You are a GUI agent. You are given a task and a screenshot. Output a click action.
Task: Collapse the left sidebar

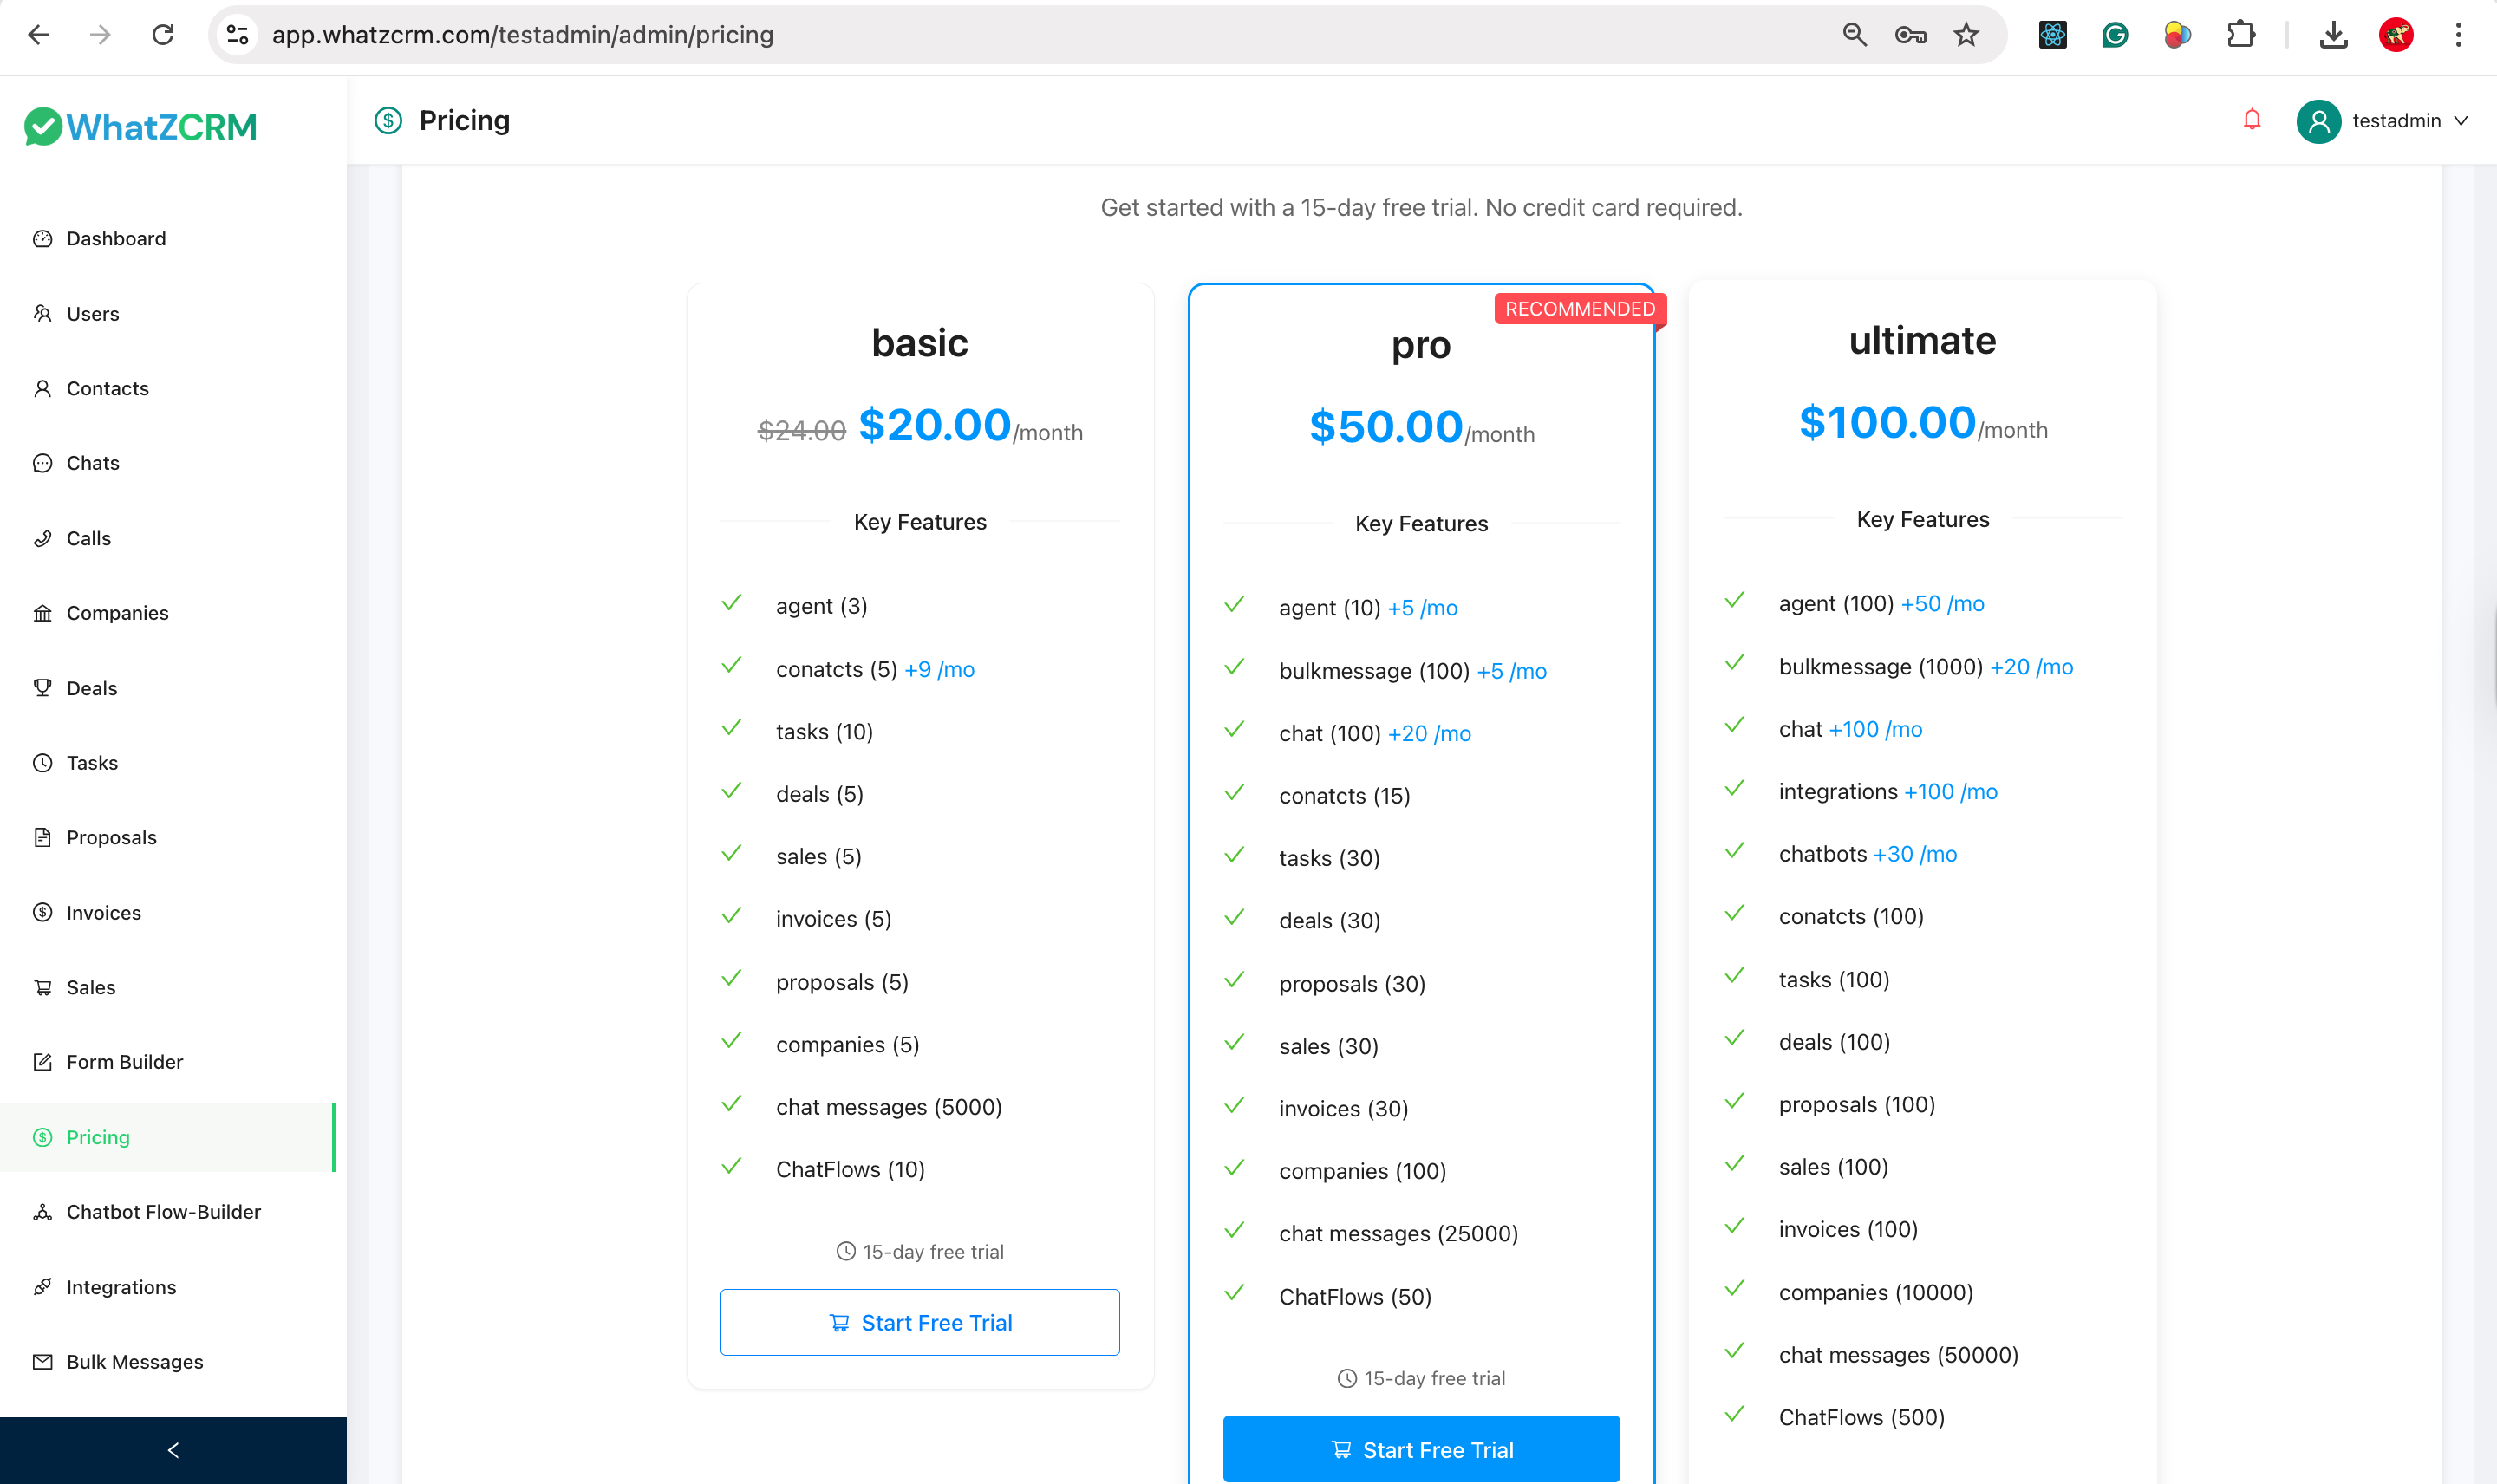[173, 1449]
